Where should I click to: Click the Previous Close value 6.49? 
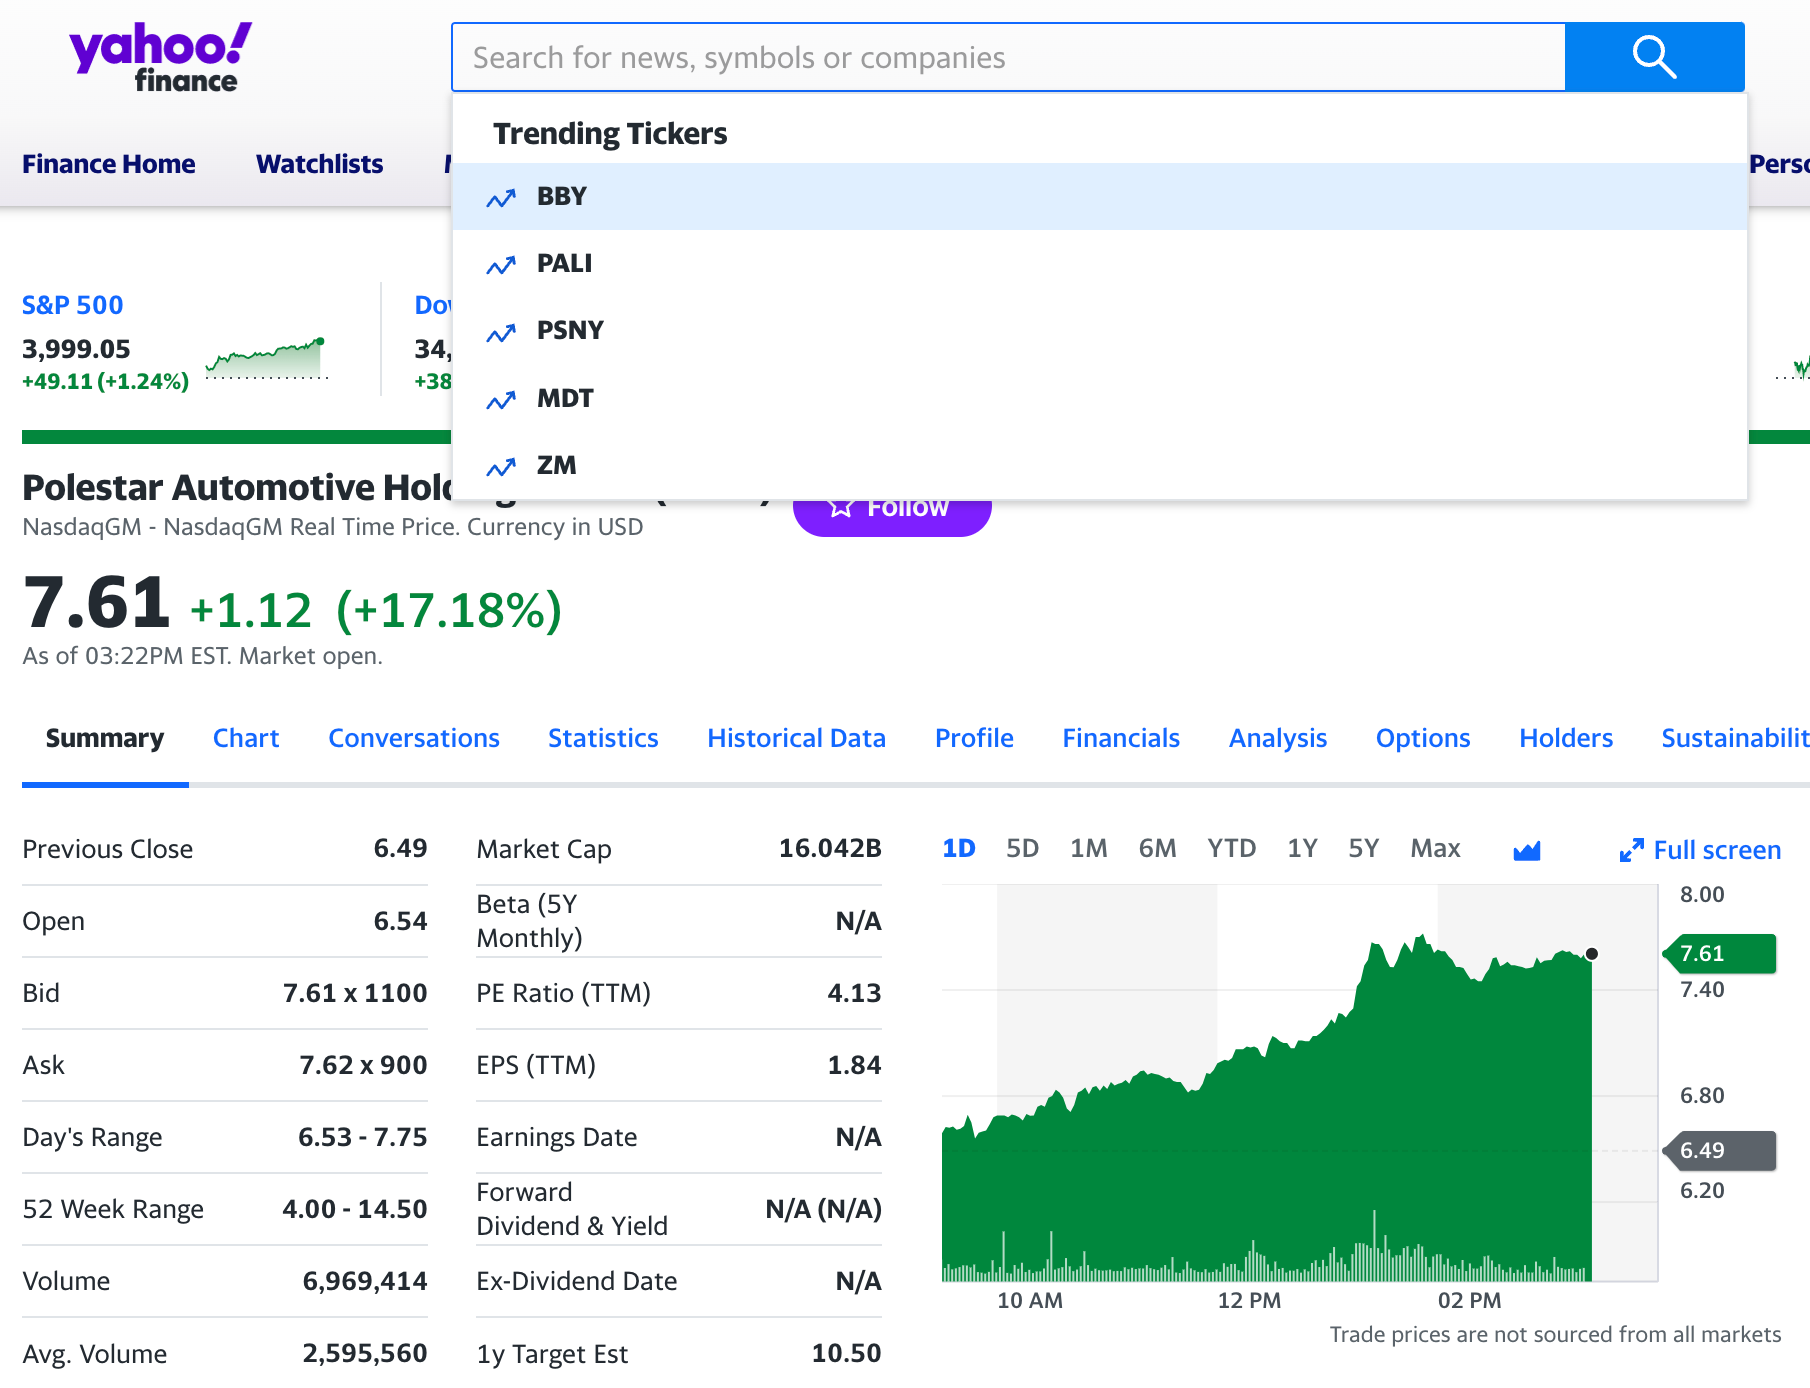400,849
